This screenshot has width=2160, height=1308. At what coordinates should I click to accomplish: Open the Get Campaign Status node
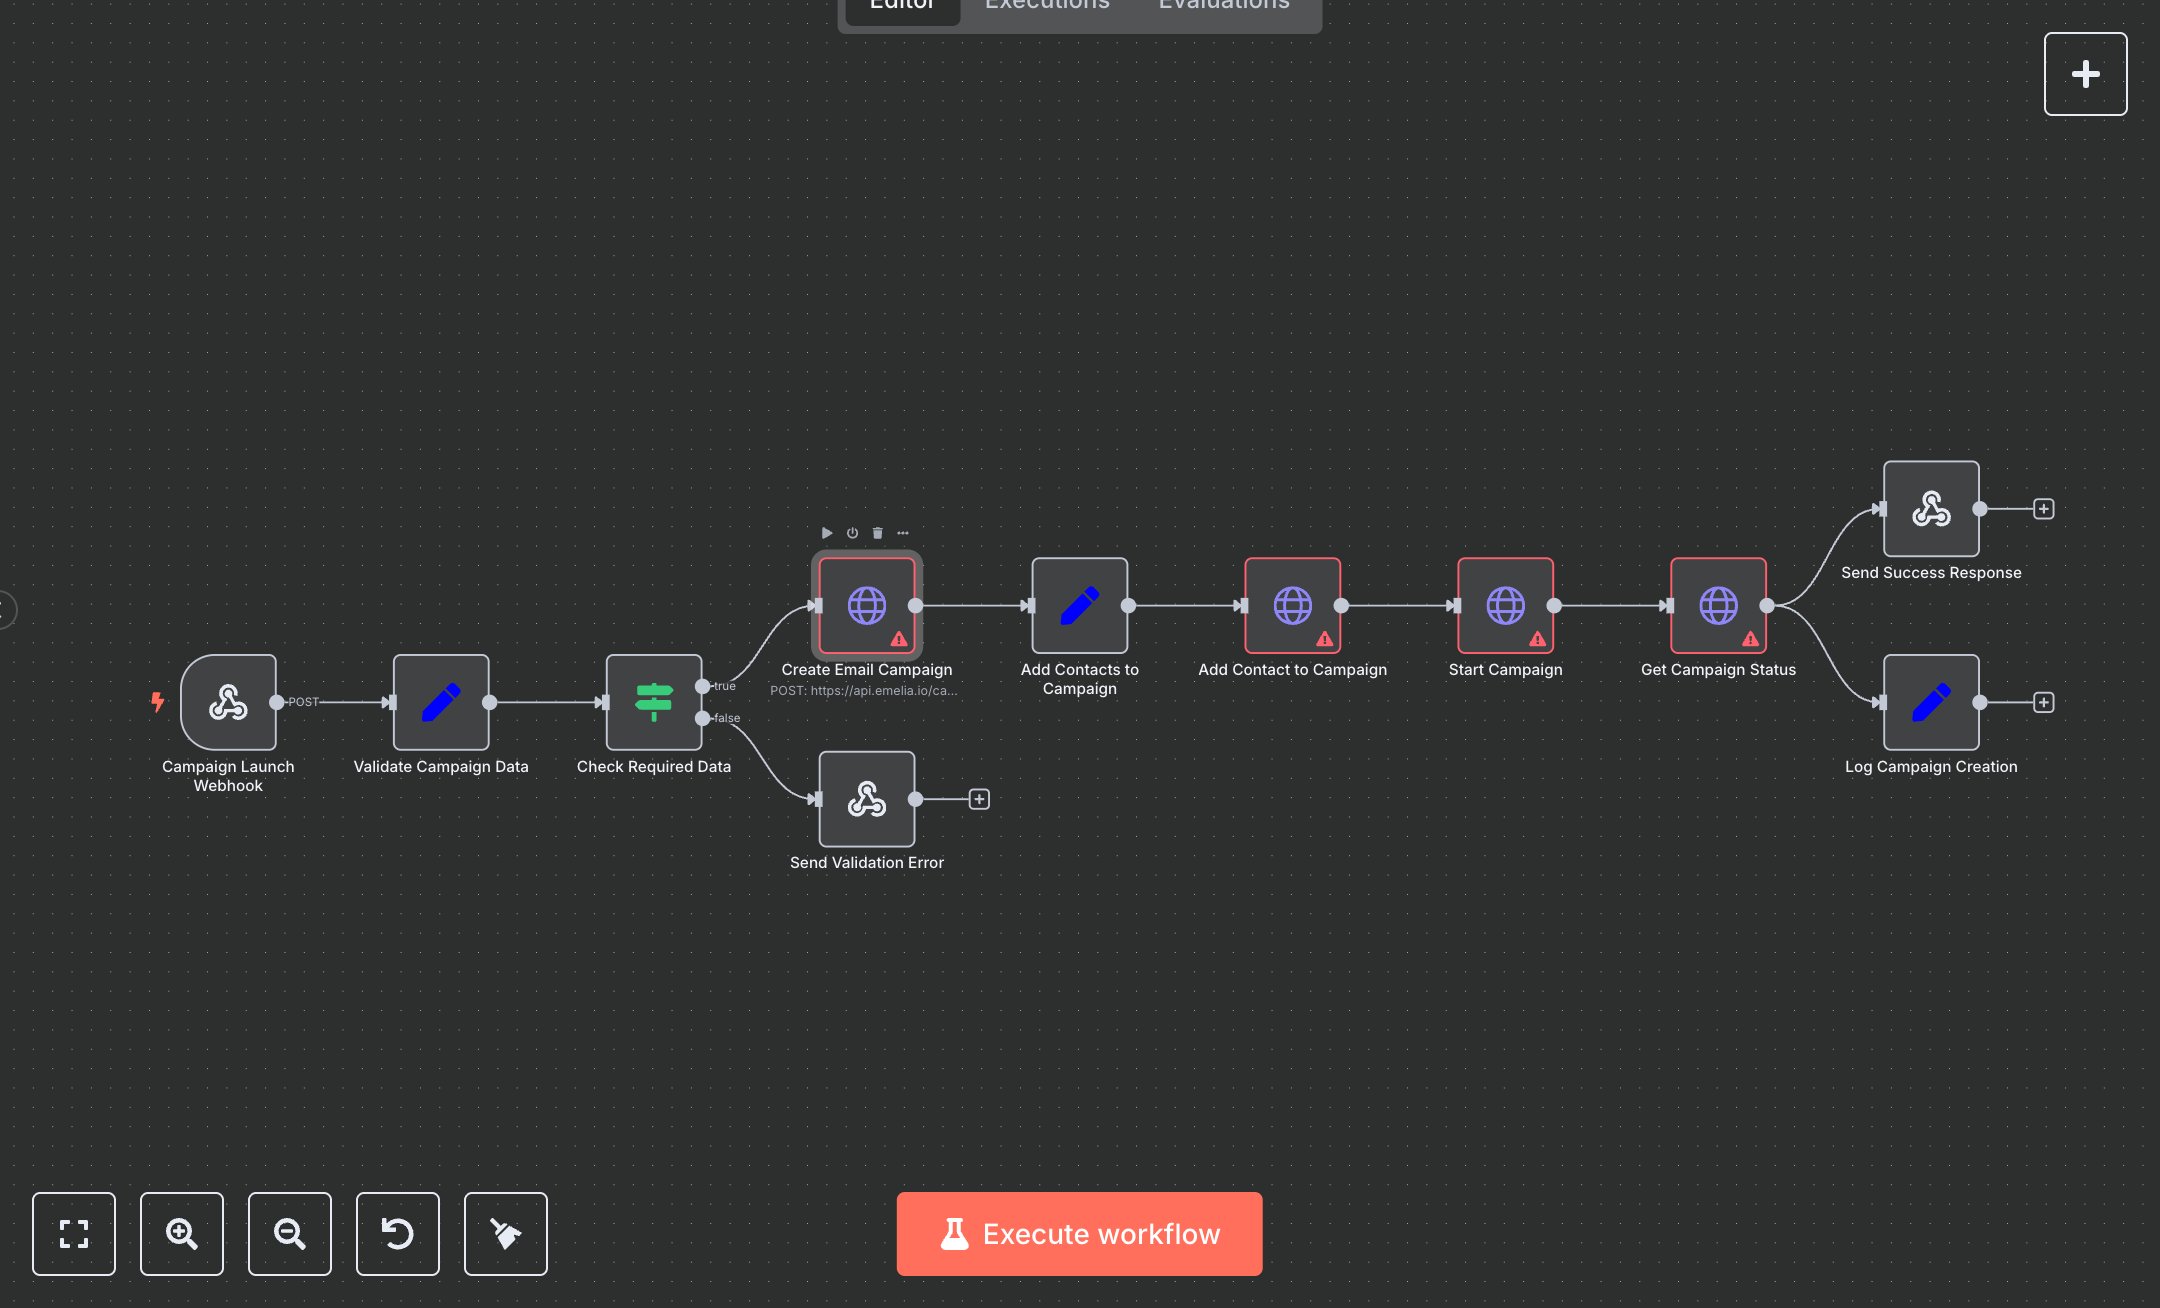tap(1717, 606)
